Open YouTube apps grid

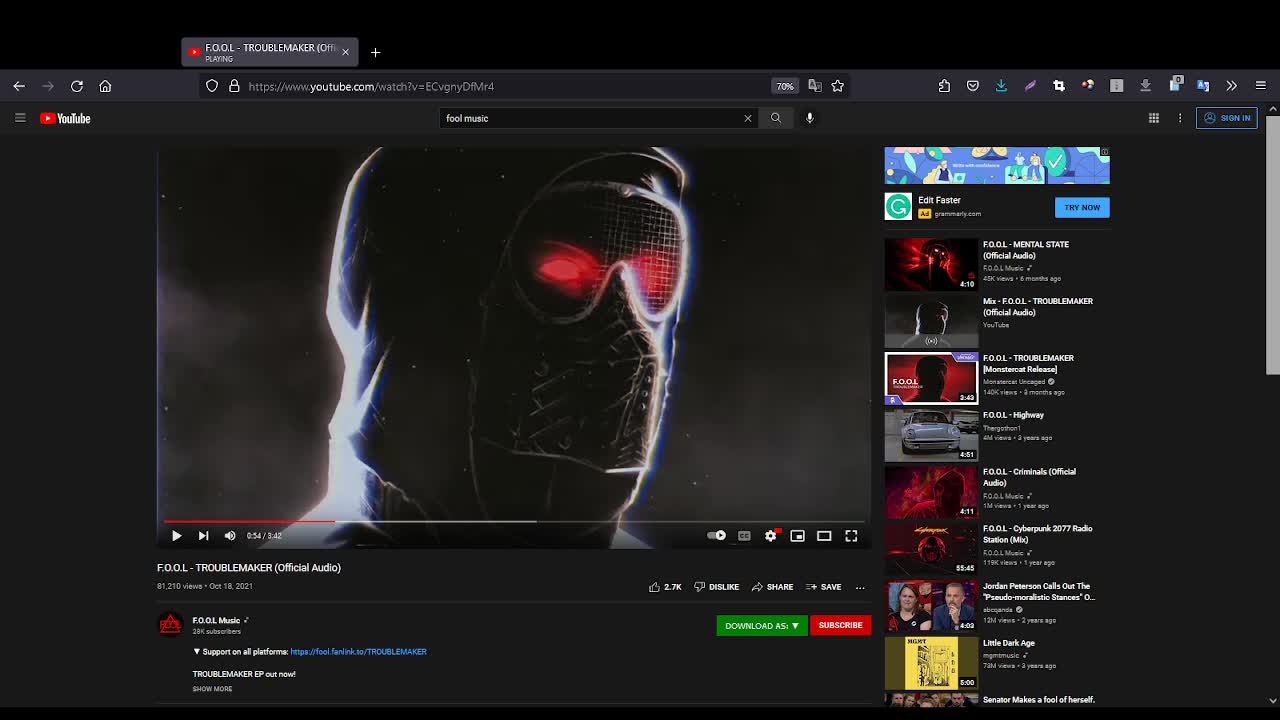[1154, 118]
